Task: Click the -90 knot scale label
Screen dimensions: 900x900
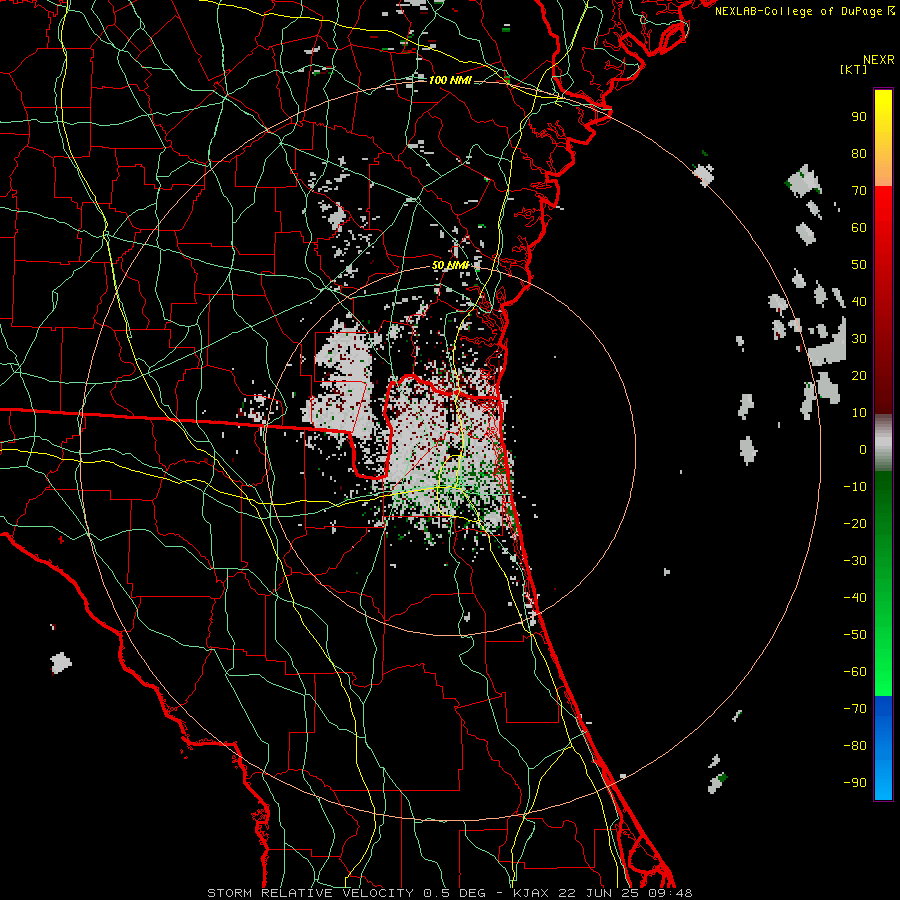Action: pos(855,782)
